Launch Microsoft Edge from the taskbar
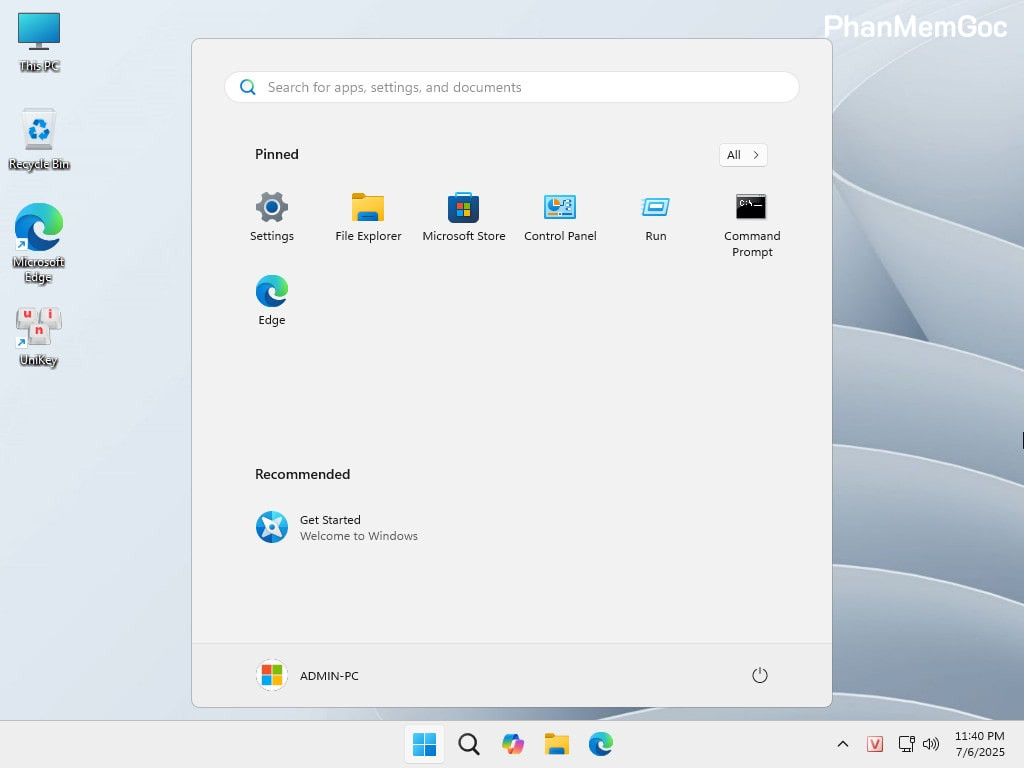The image size is (1024, 768). pyautogui.click(x=600, y=744)
